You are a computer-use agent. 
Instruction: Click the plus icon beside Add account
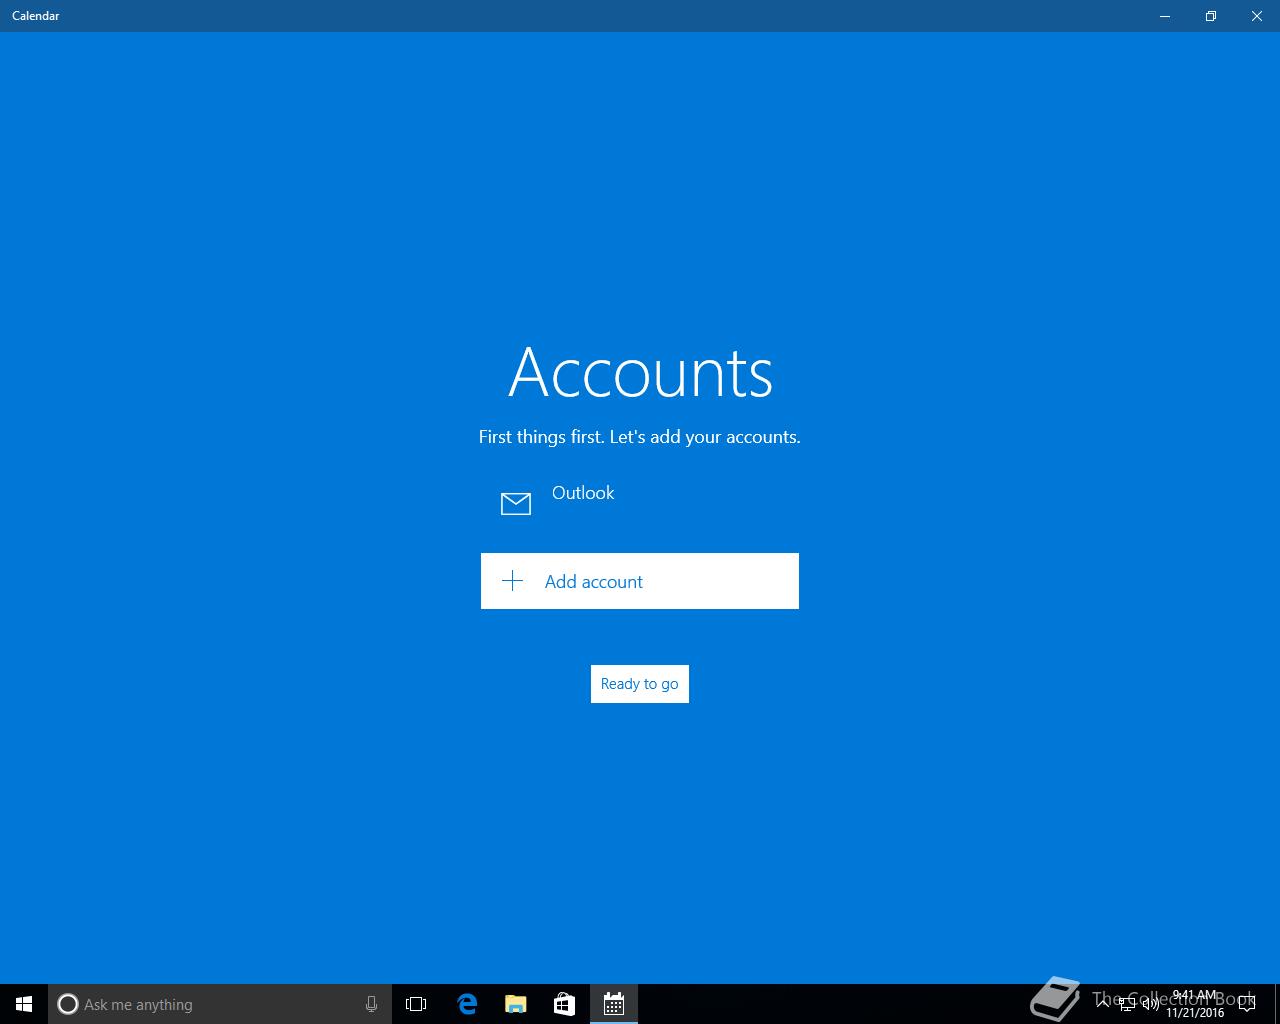click(x=513, y=581)
